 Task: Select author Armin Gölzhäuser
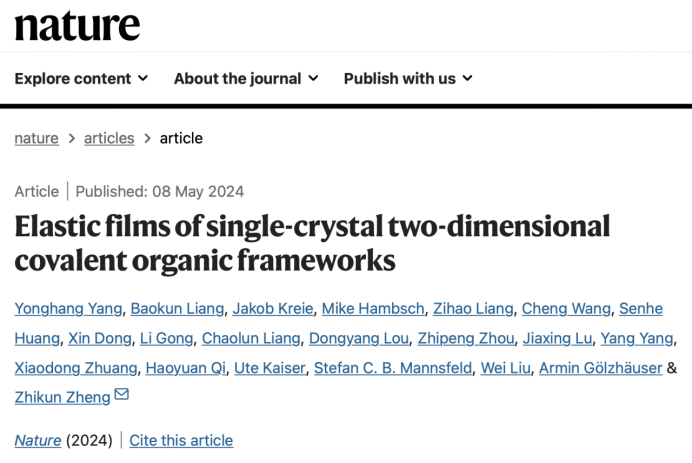coord(600,368)
